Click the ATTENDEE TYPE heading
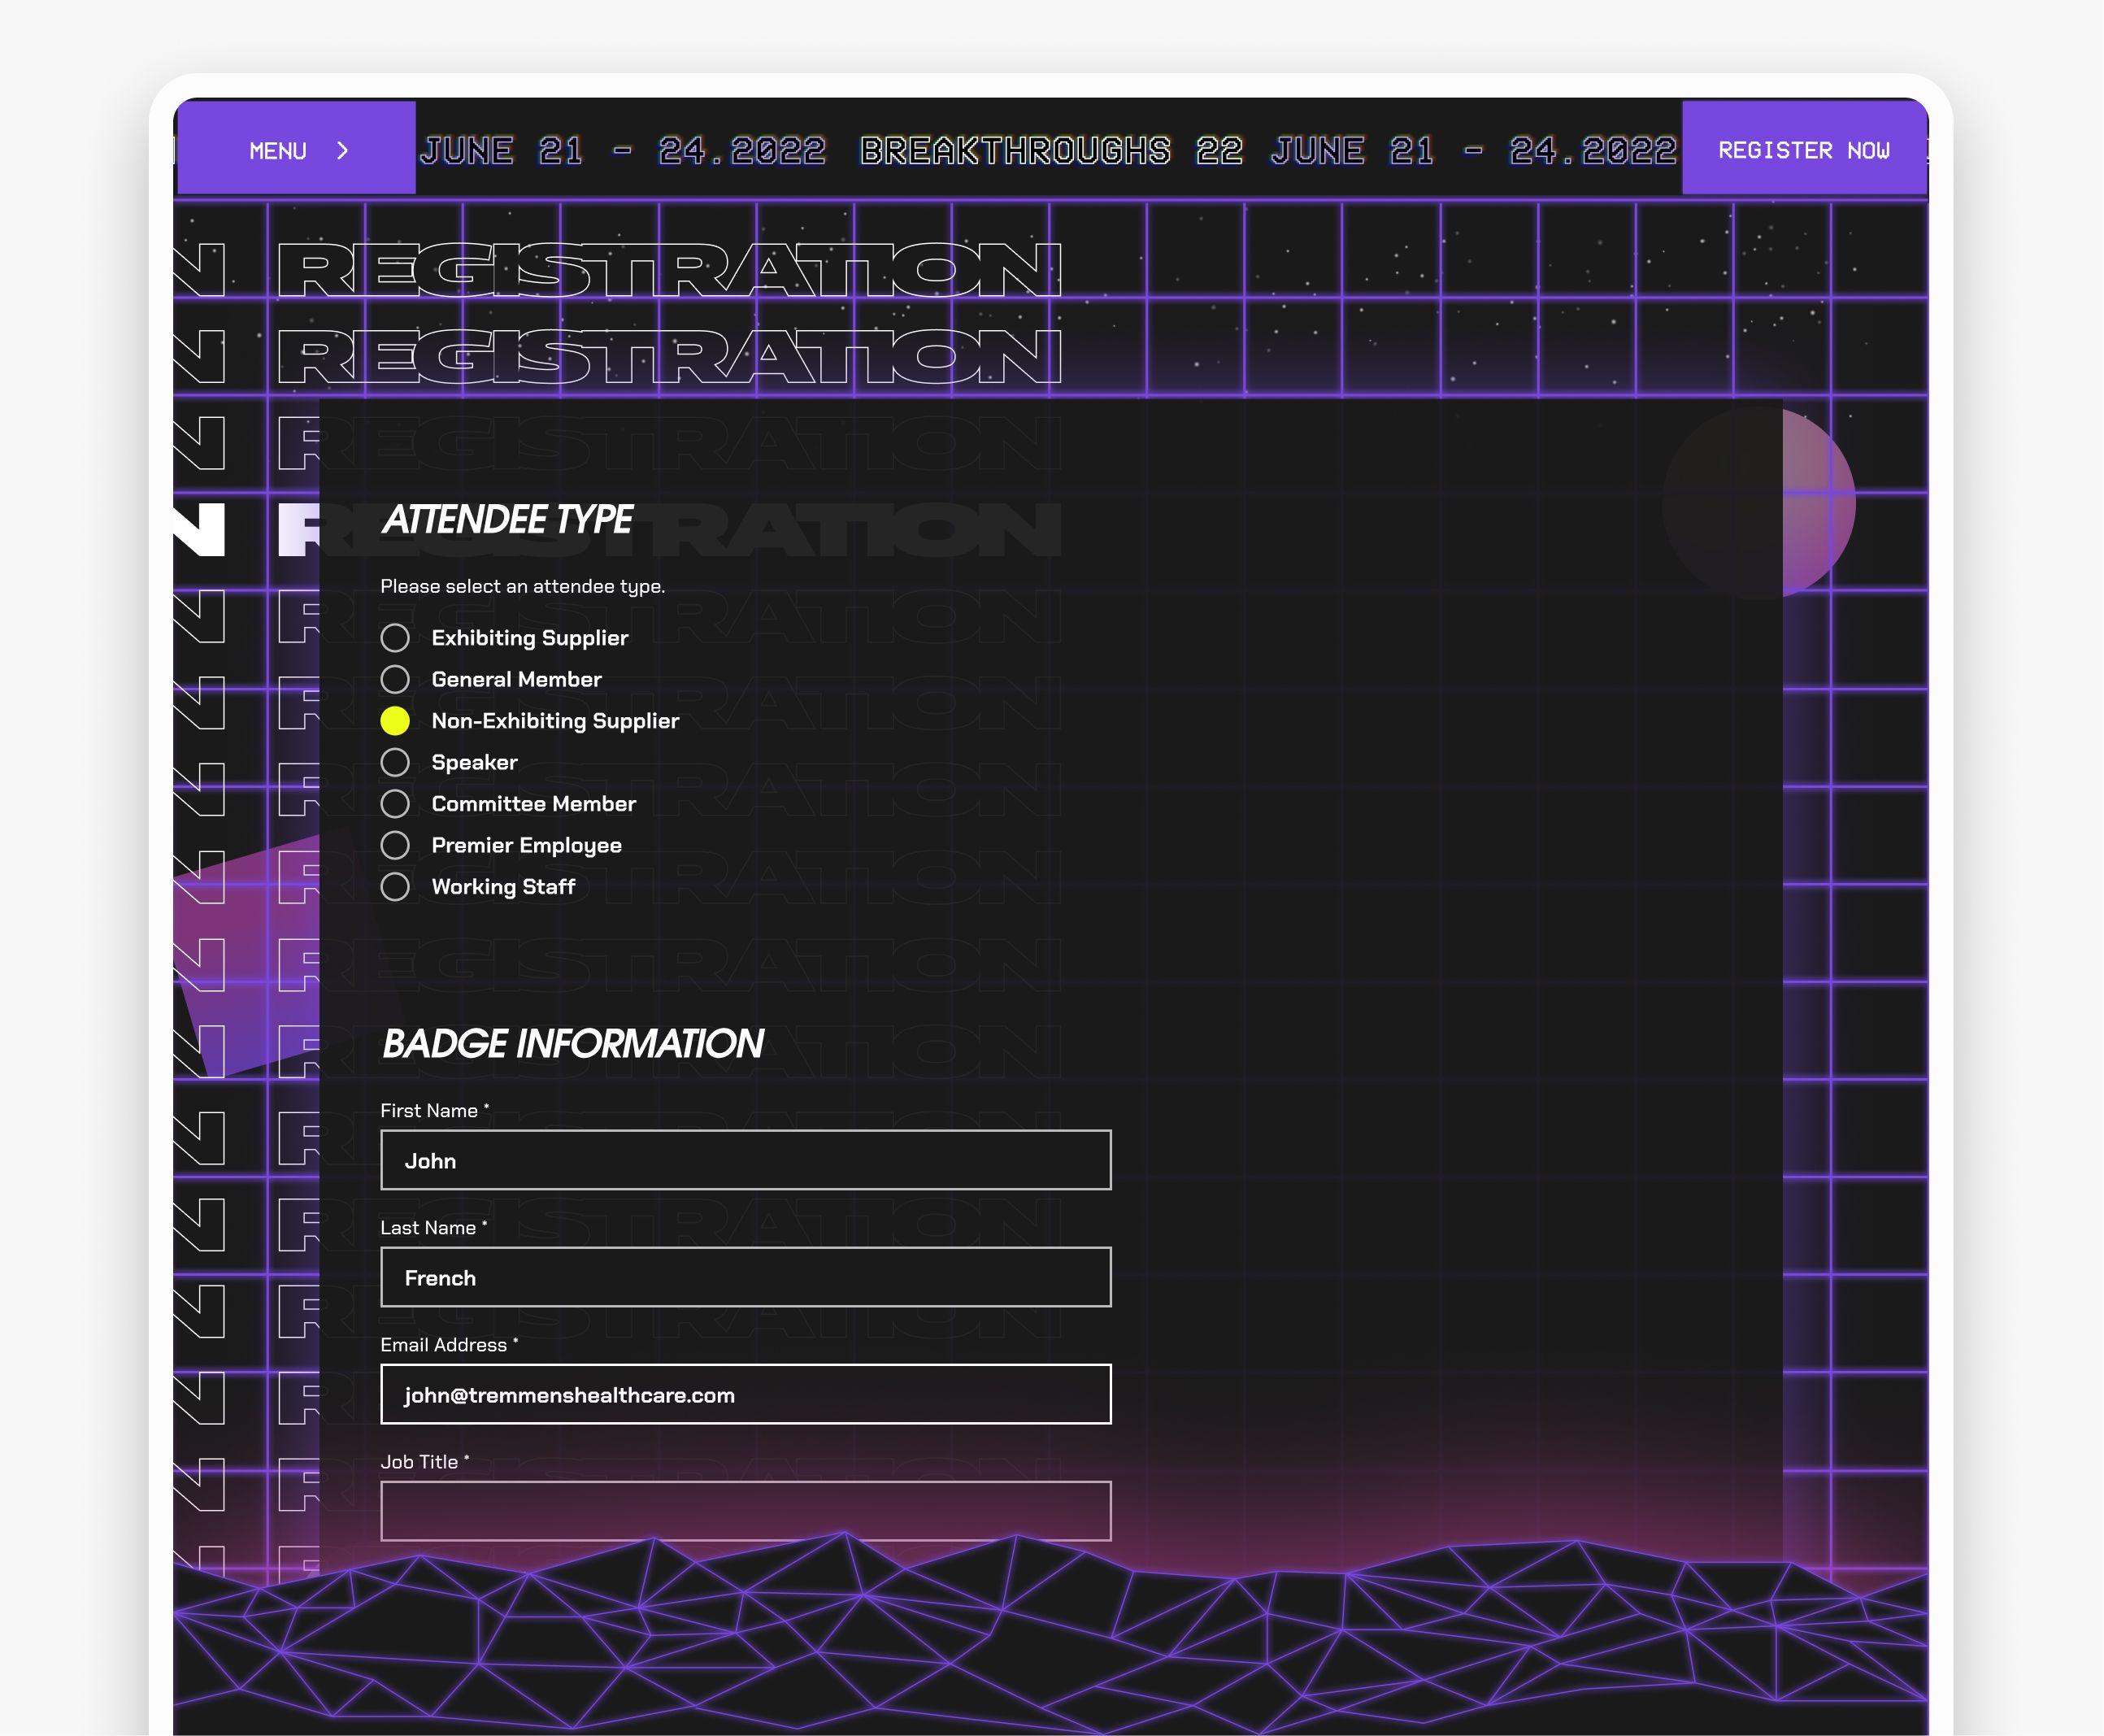 click(x=507, y=520)
